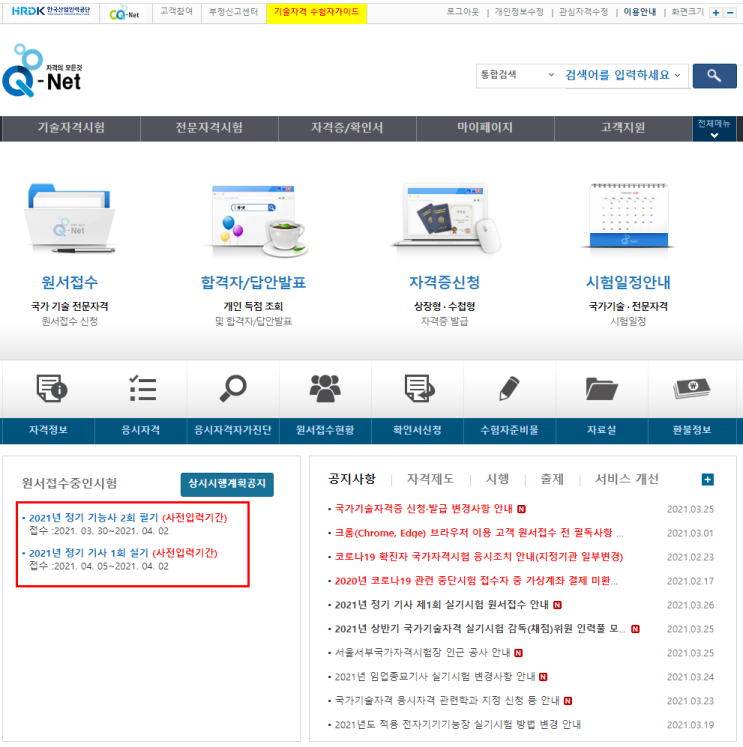The image size is (743, 747).
Task: Click the 고객참여 top link
Action: pos(176,11)
